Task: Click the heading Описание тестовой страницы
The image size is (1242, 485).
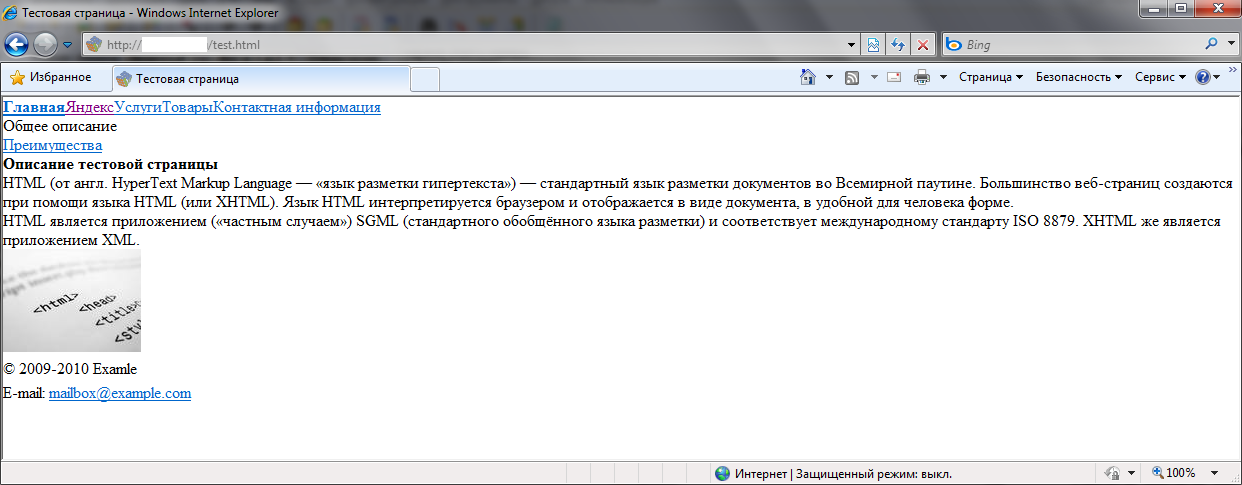Action: click(x=111, y=164)
